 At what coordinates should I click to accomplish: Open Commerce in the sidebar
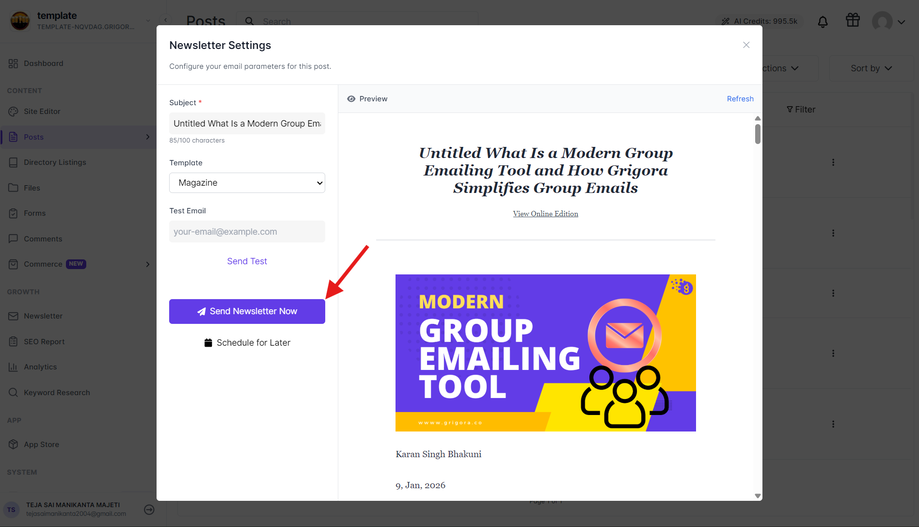pos(43,264)
